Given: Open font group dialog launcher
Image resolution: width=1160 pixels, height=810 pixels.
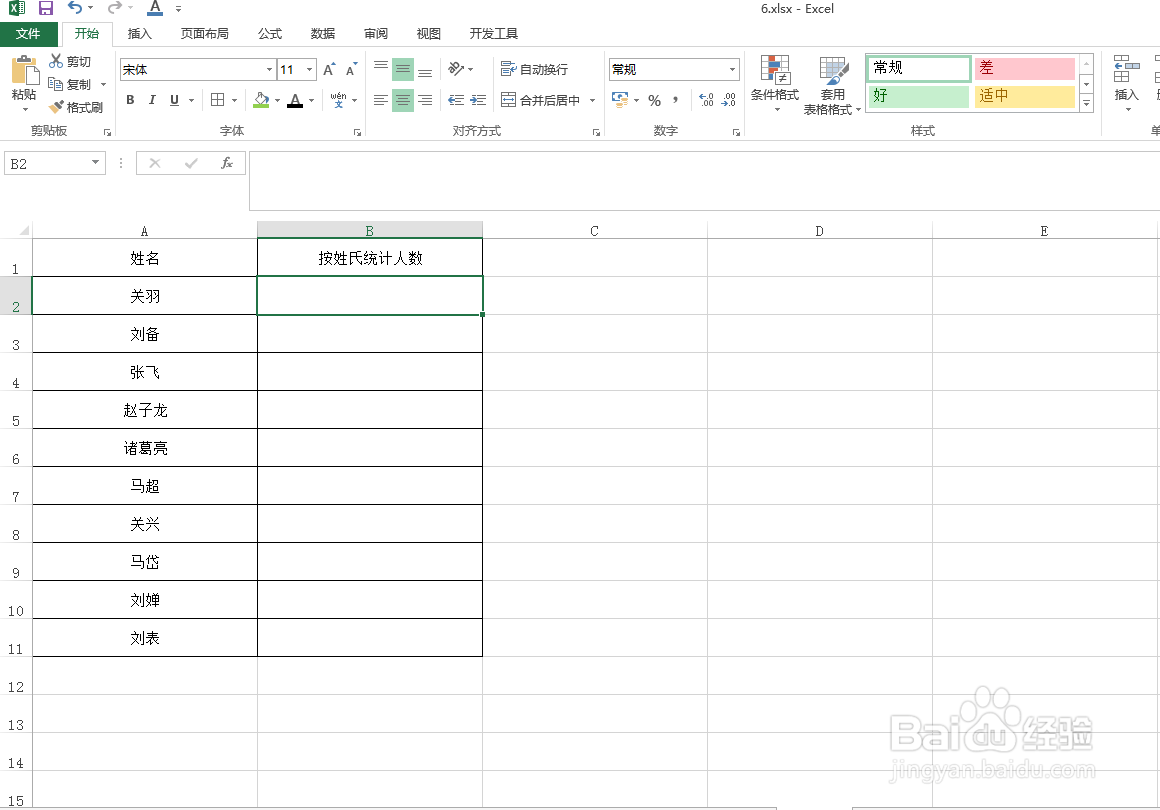Looking at the screenshot, I should (x=357, y=132).
